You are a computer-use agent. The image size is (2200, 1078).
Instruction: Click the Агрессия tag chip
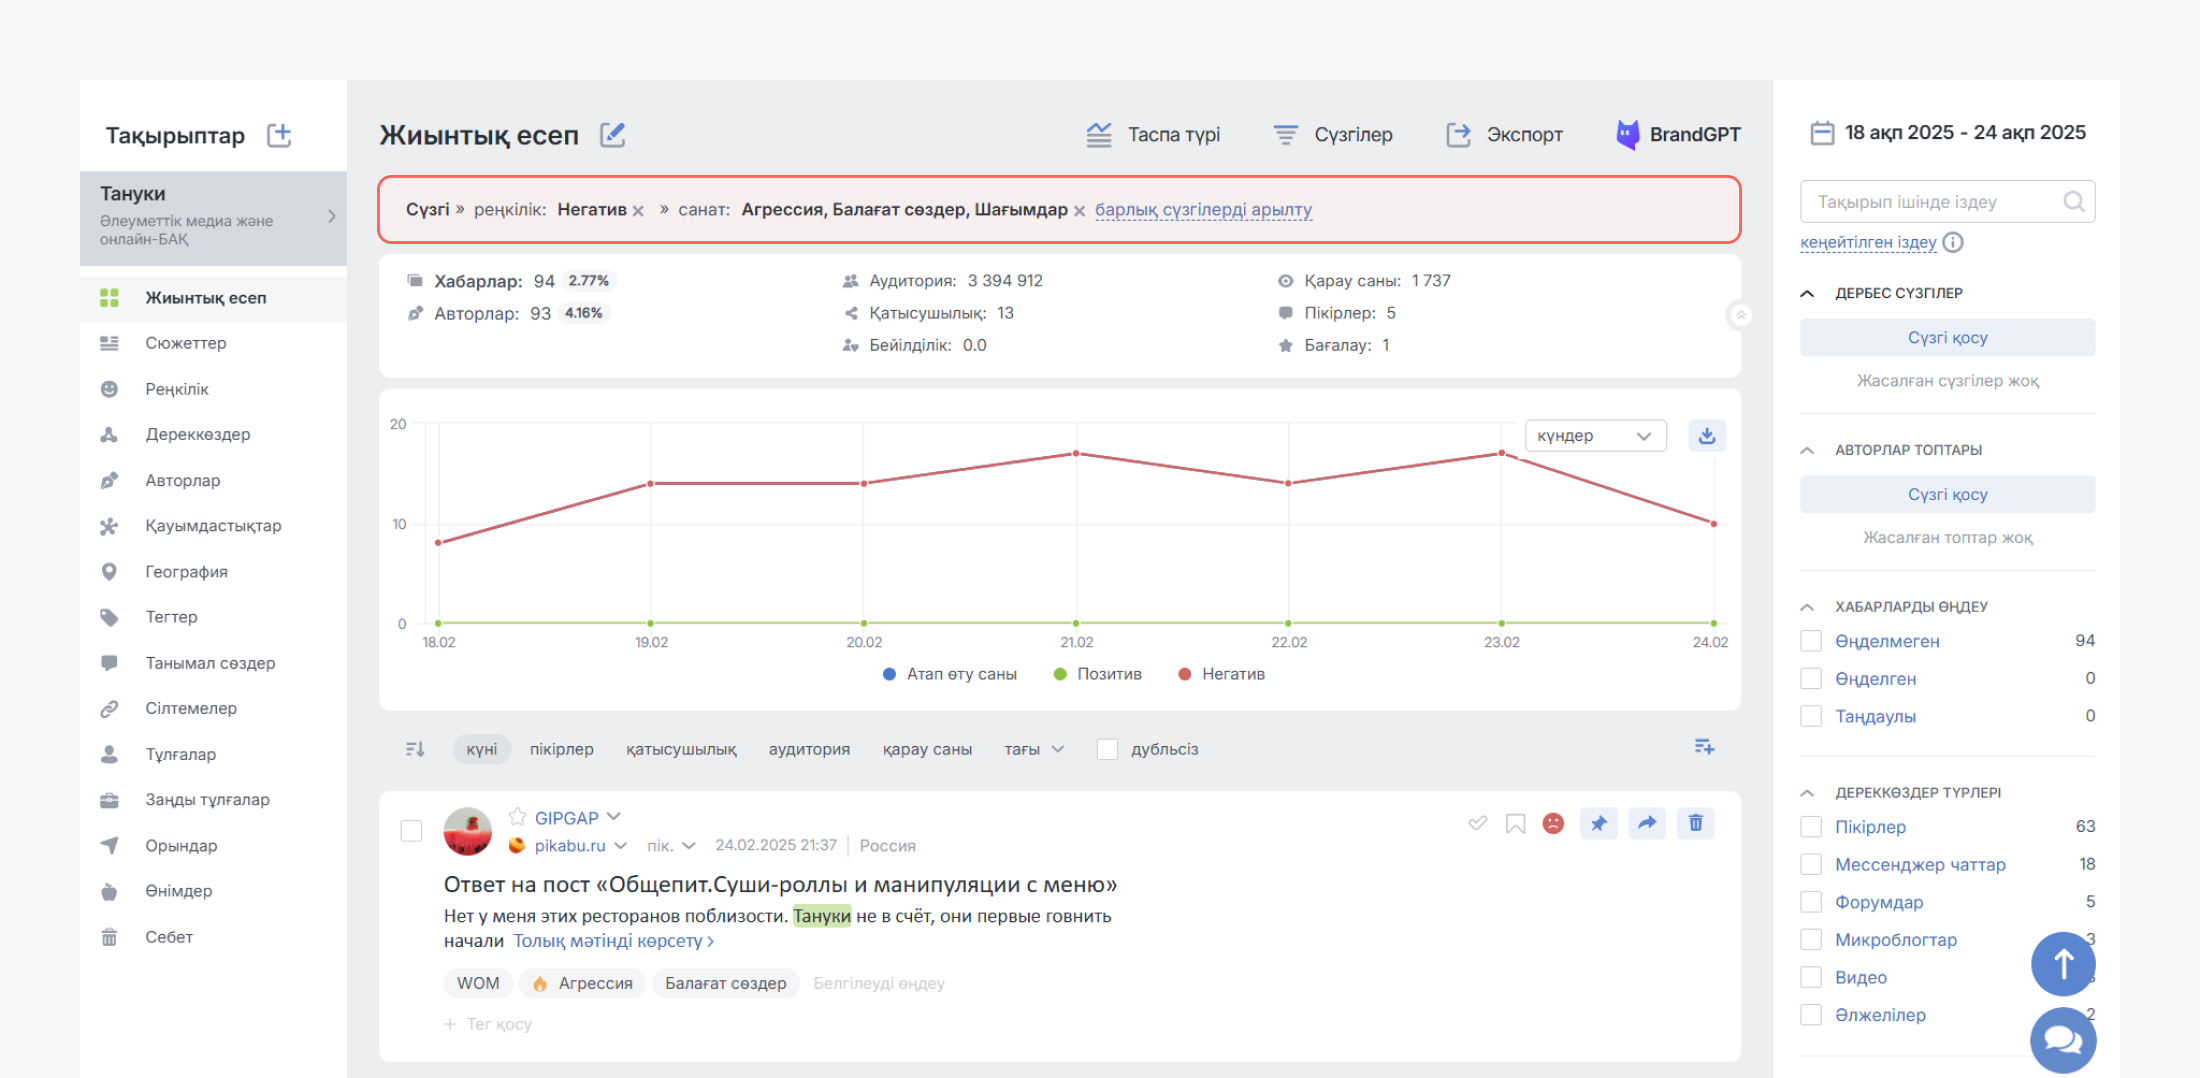583,984
